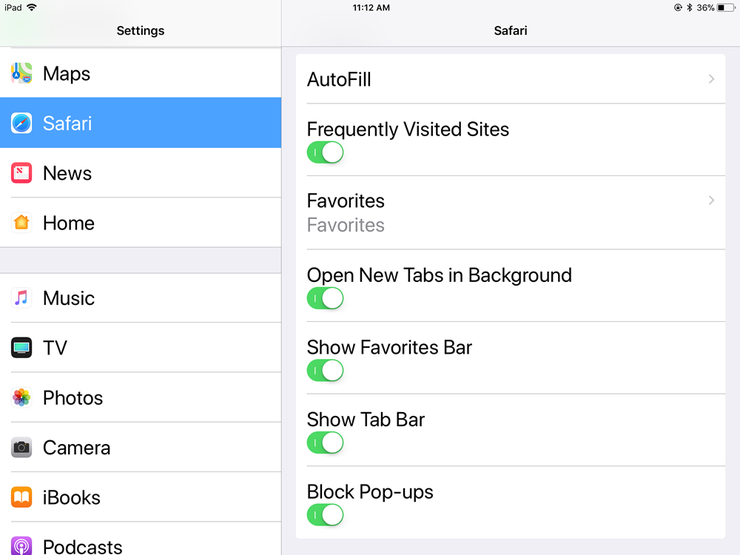Tap the iBooks orange book icon
The image size is (740, 555).
(x=21, y=497)
